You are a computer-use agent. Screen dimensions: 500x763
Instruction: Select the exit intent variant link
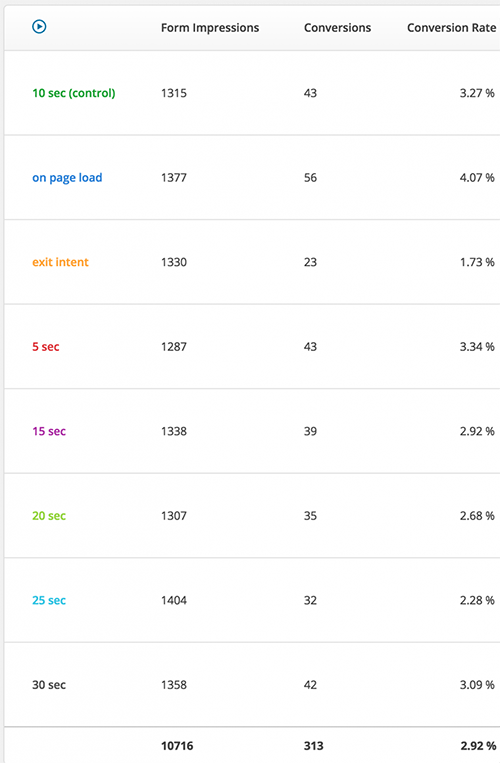point(60,262)
